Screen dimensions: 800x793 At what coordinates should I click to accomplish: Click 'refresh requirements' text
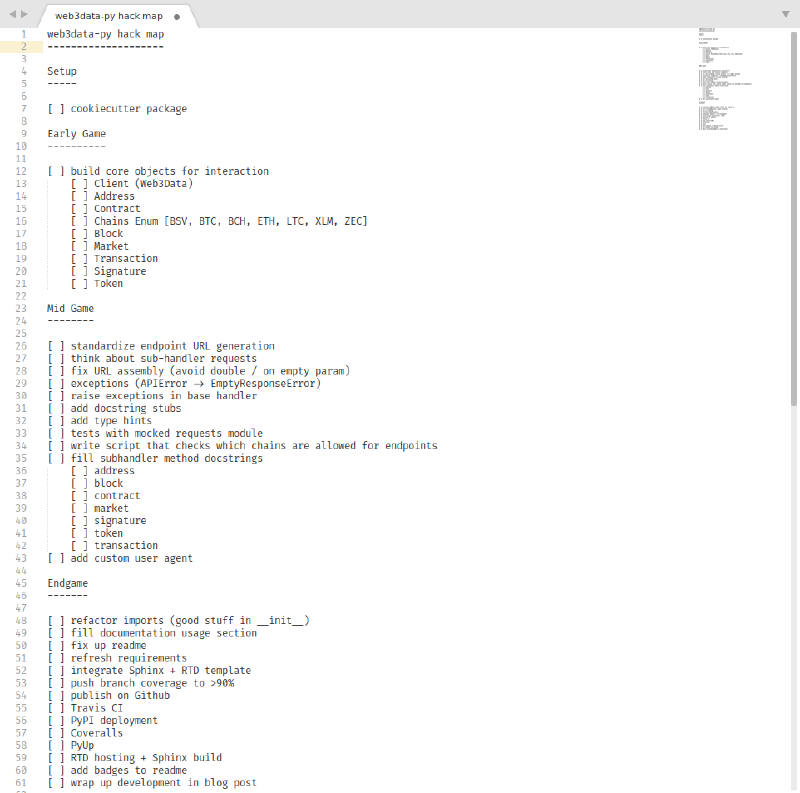(x=129, y=658)
